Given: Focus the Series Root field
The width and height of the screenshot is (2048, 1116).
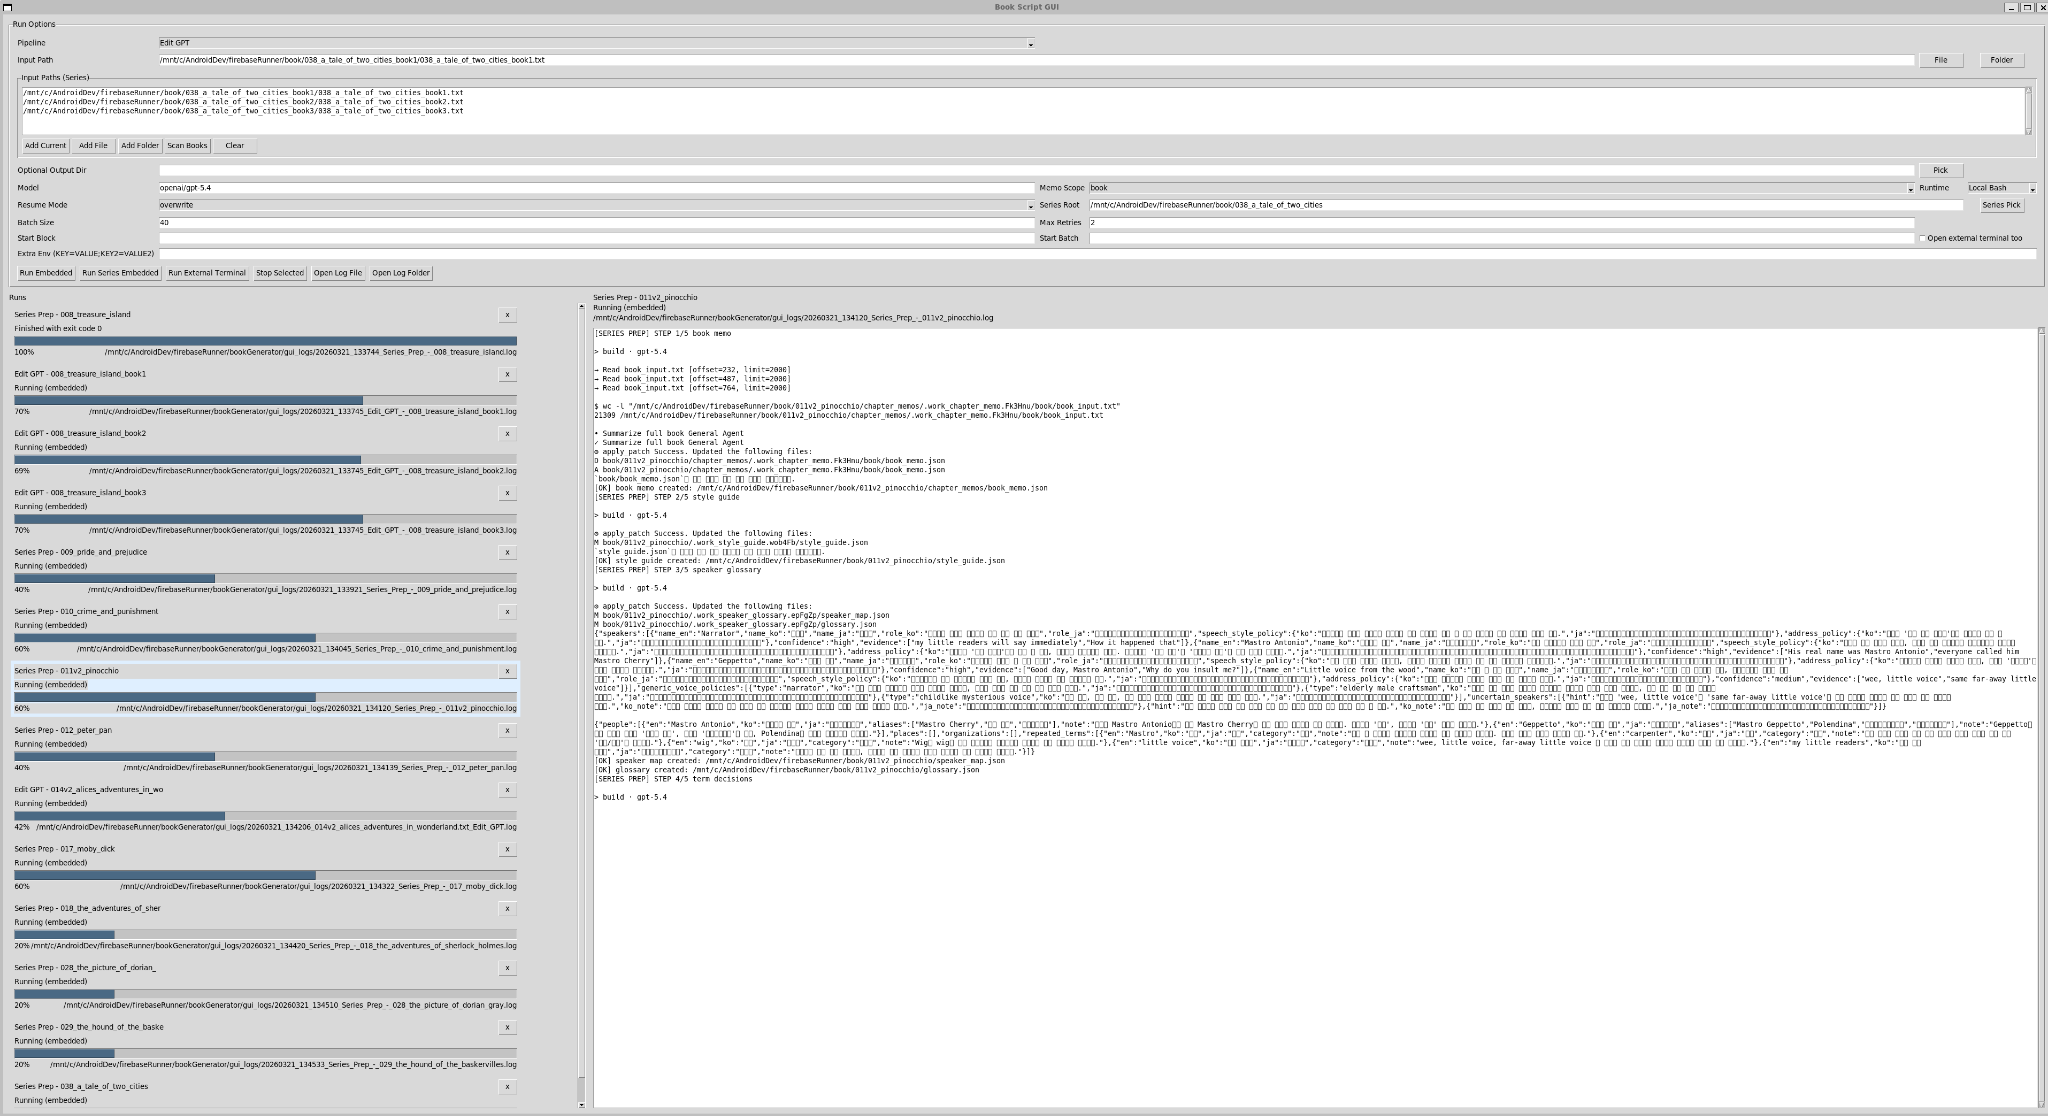Looking at the screenshot, I should click(x=1526, y=205).
